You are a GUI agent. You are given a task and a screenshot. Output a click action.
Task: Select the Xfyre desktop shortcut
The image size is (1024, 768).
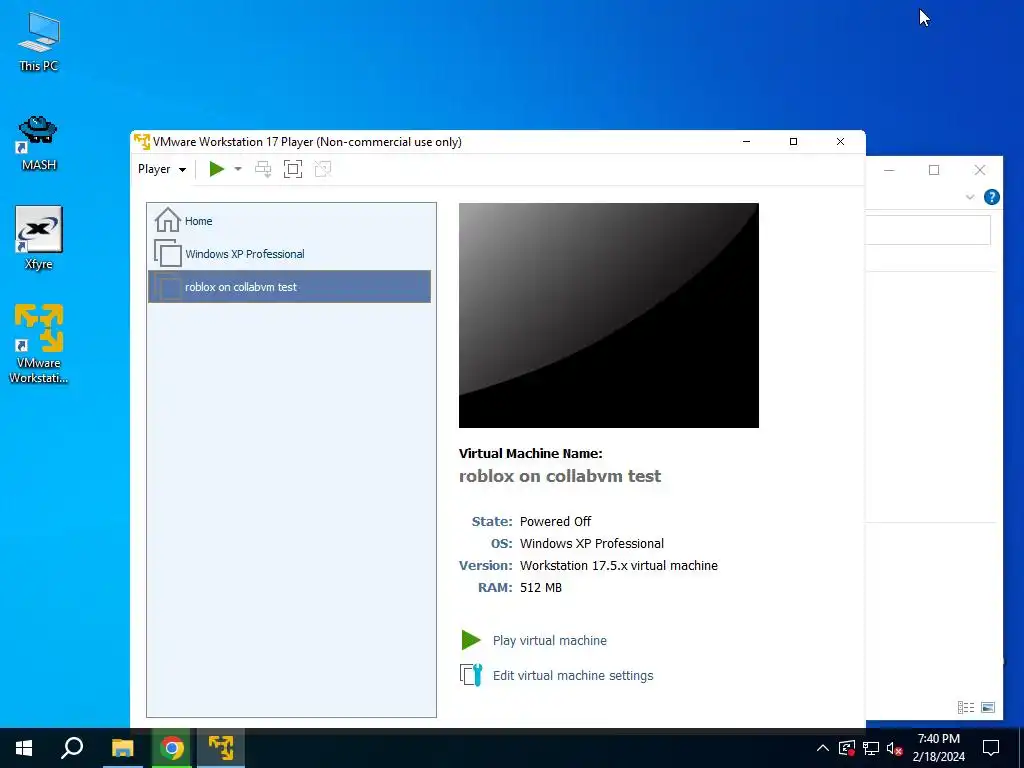click(x=39, y=238)
